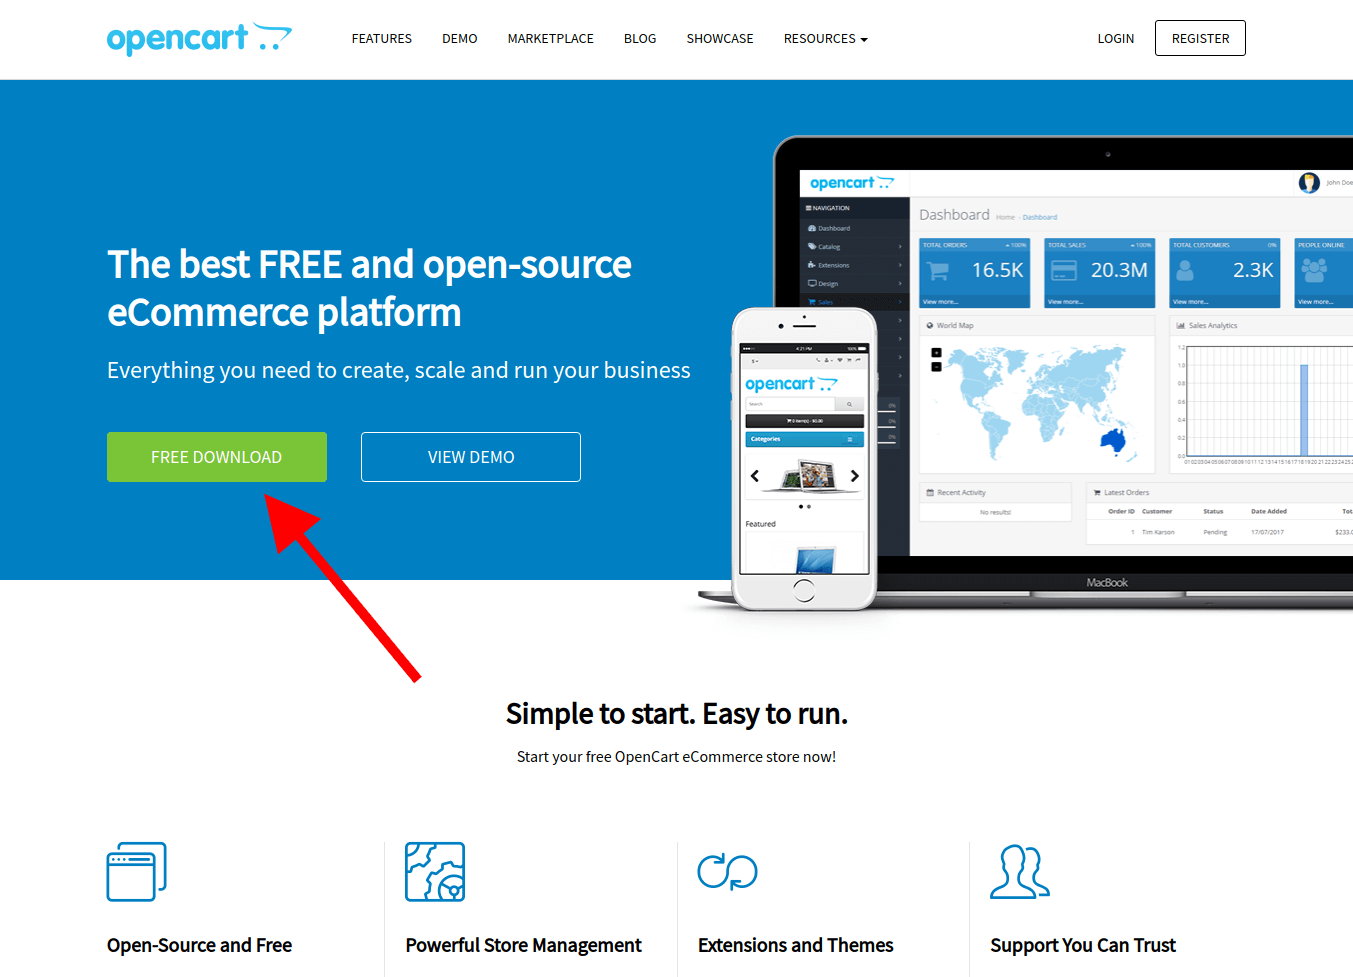Viewport: 1353px width, 977px height.
Task: Click the best FREE and open-source headline
Action: (x=369, y=288)
